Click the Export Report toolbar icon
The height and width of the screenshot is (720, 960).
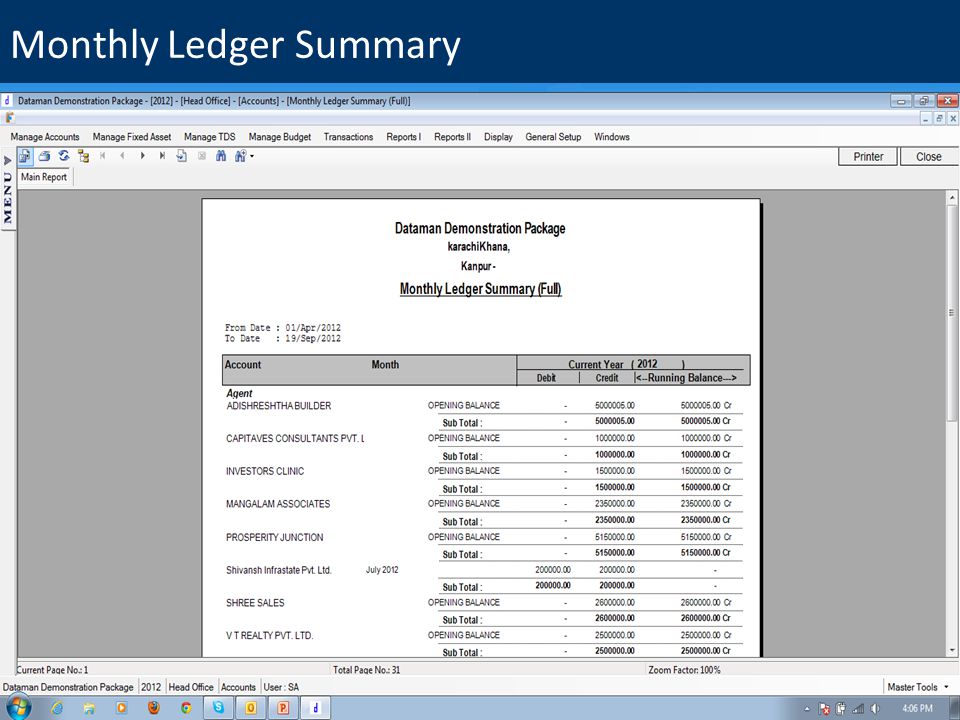point(24,156)
